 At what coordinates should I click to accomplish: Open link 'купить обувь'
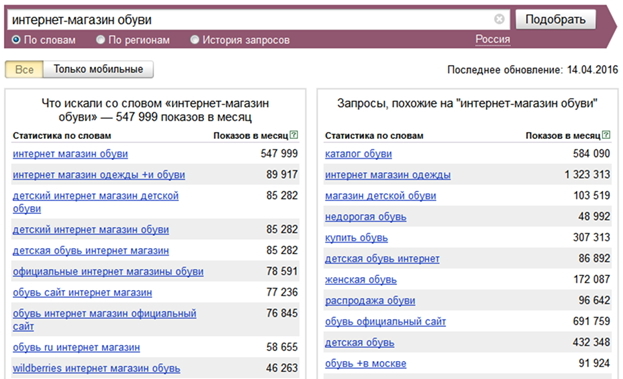click(x=356, y=238)
